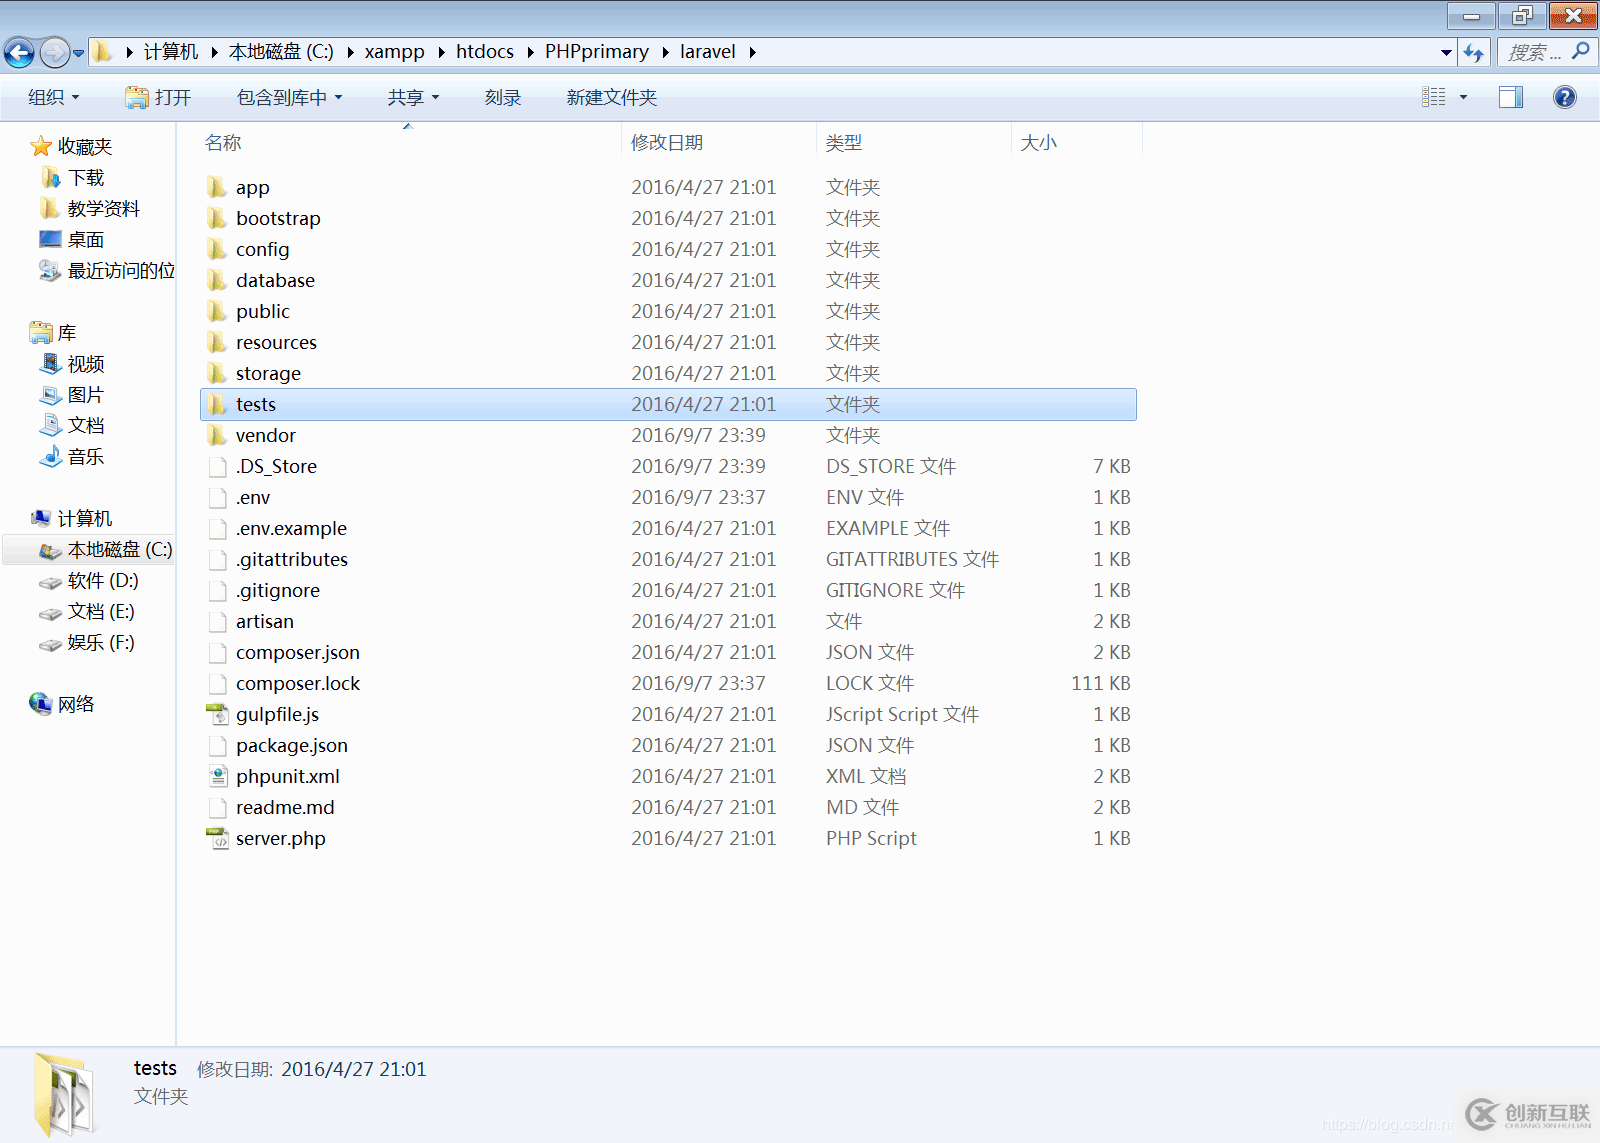Screen dimensions: 1600x1143
Task: Expand the arrow after 本地磁盘 (C:) in path
Action: pos(350,52)
